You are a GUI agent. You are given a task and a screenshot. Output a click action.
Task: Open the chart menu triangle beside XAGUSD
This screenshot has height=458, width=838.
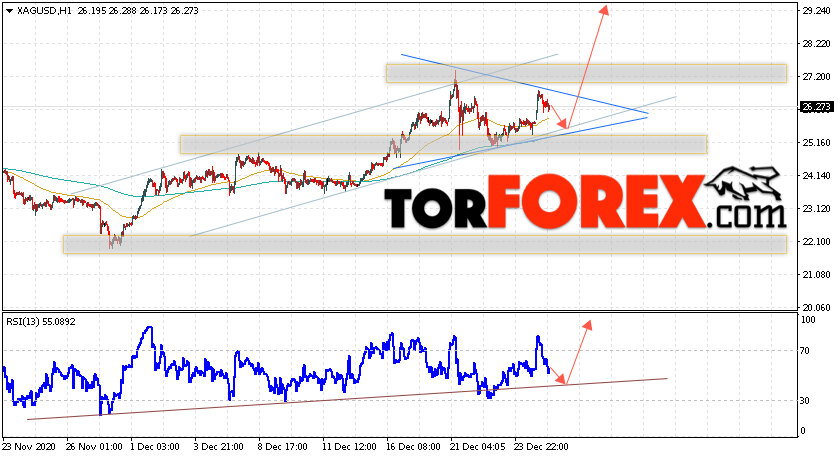click(x=9, y=11)
